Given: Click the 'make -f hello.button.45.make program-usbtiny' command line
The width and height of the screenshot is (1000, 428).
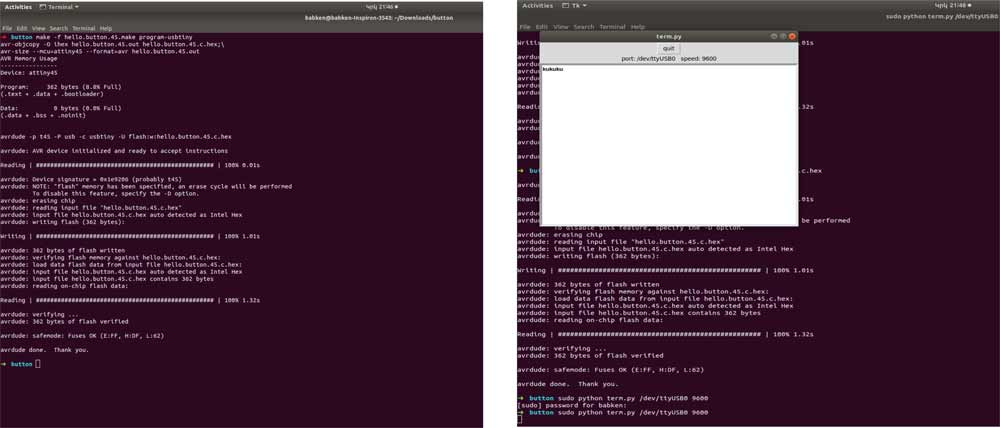Looking at the screenshot, I should click(115, 37).
